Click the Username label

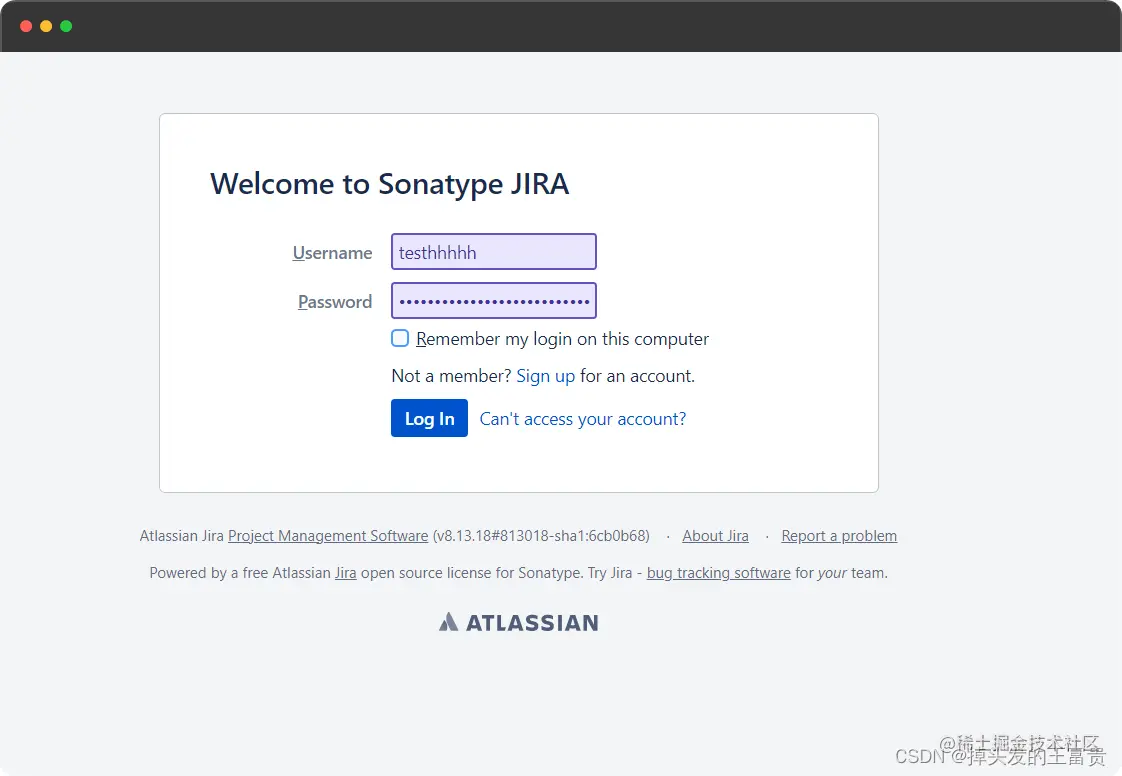(332, 253)
